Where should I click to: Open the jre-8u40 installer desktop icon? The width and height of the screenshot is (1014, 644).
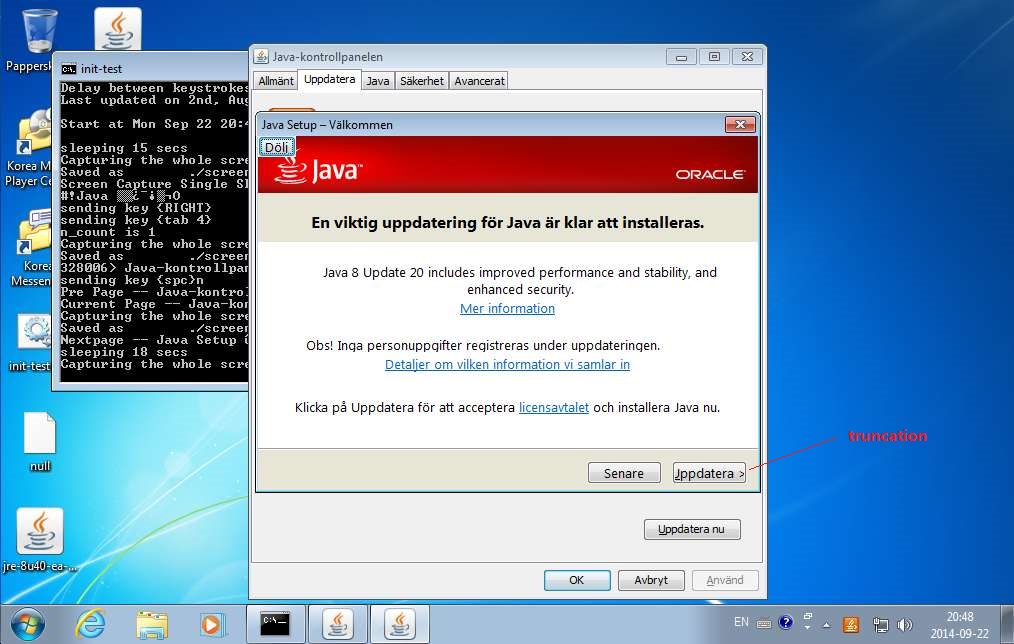point(40,531)
